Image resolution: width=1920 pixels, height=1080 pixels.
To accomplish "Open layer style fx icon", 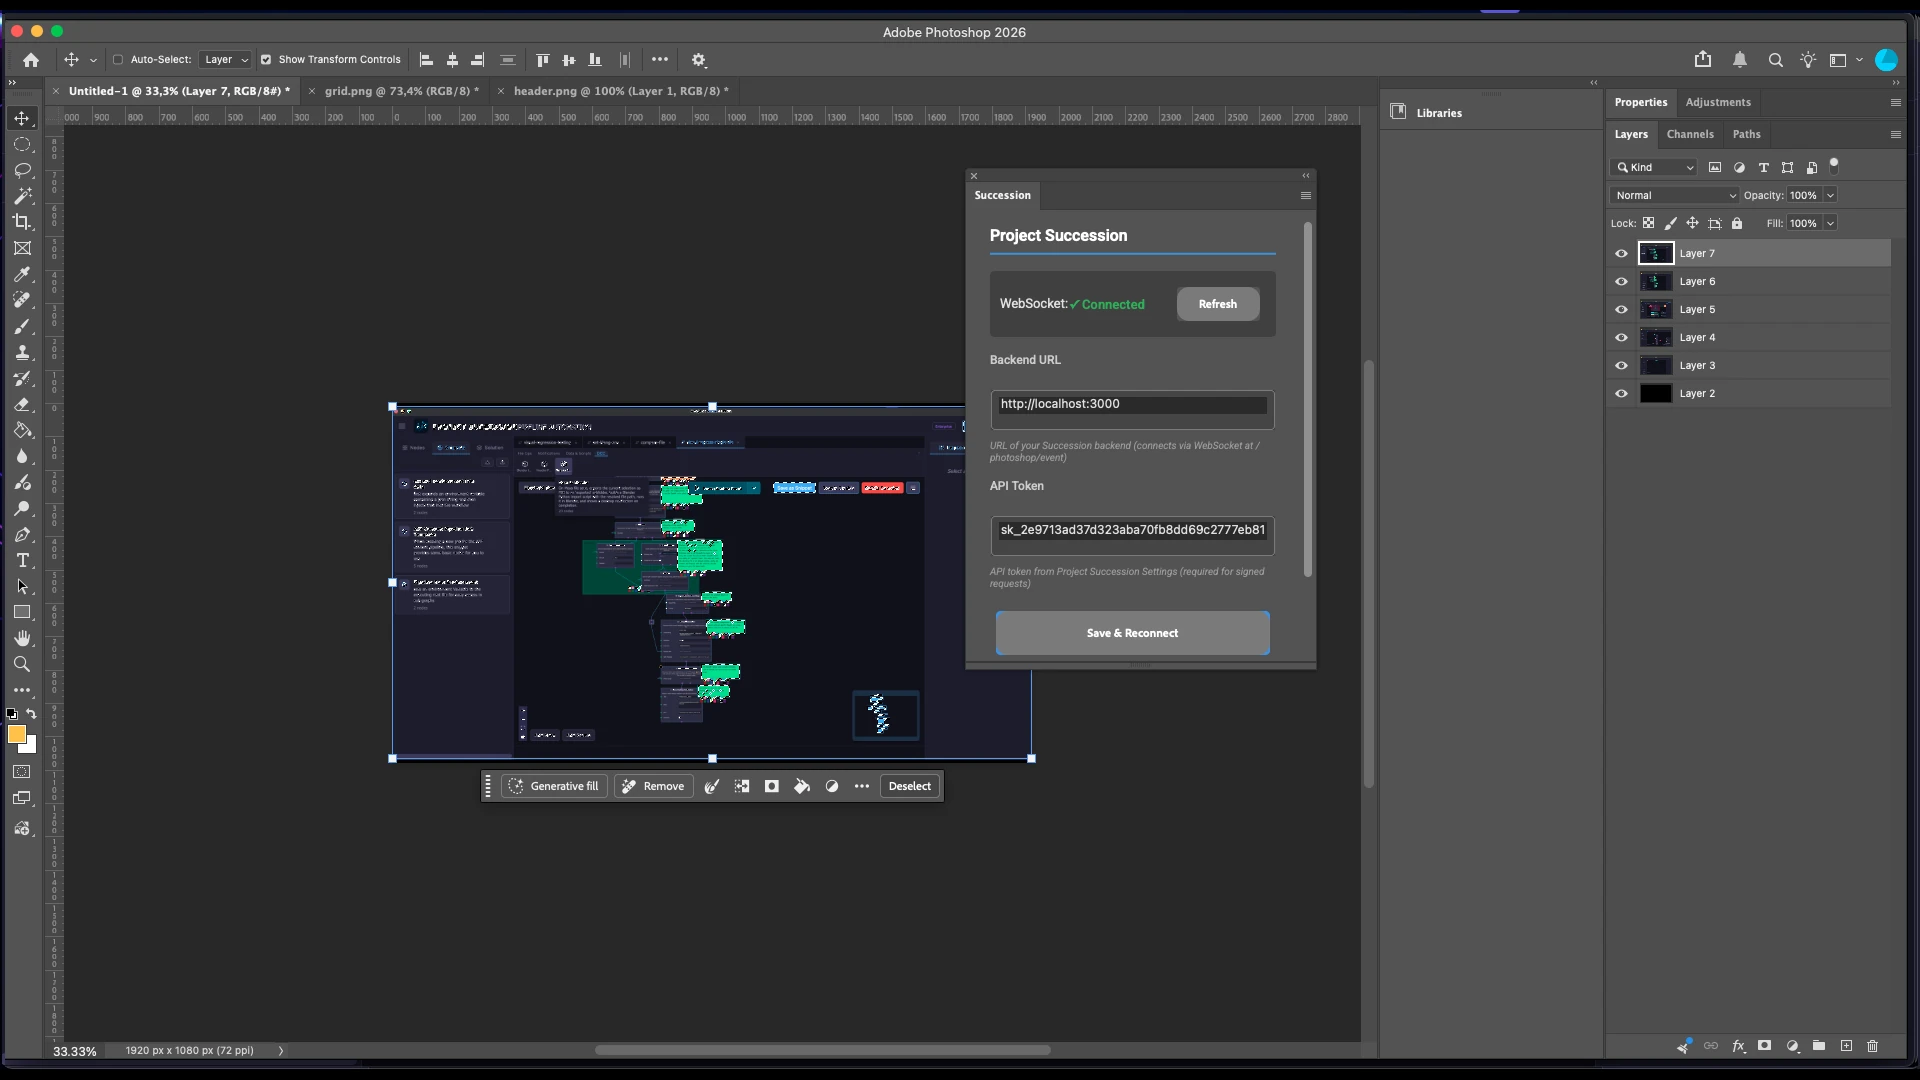I will (x=1738, y=1046).
